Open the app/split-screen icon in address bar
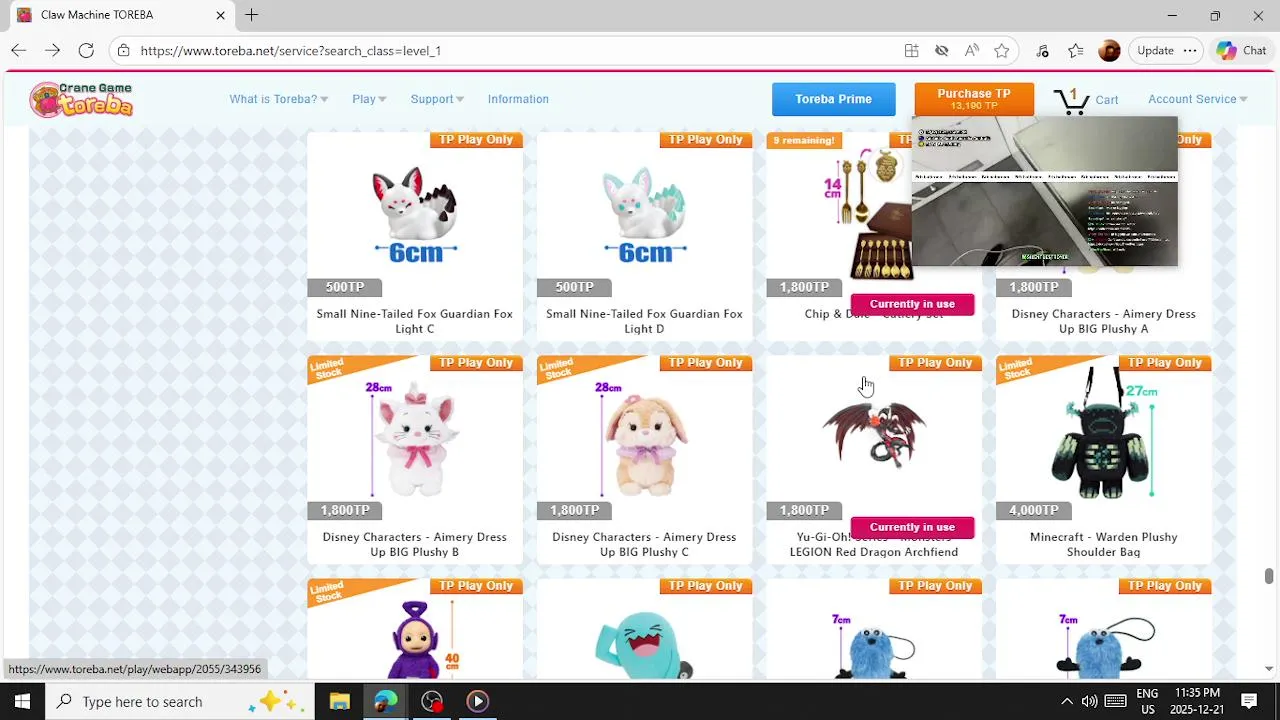The height and width of the screenshot is (720, 1280). coord(911,51)
